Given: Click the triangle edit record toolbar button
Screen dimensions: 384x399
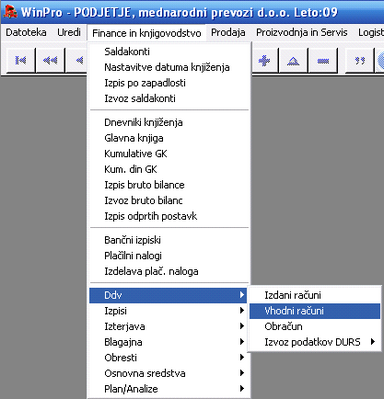Looking at the screenshot, I should pyautogui.click(x=293, y=60).
